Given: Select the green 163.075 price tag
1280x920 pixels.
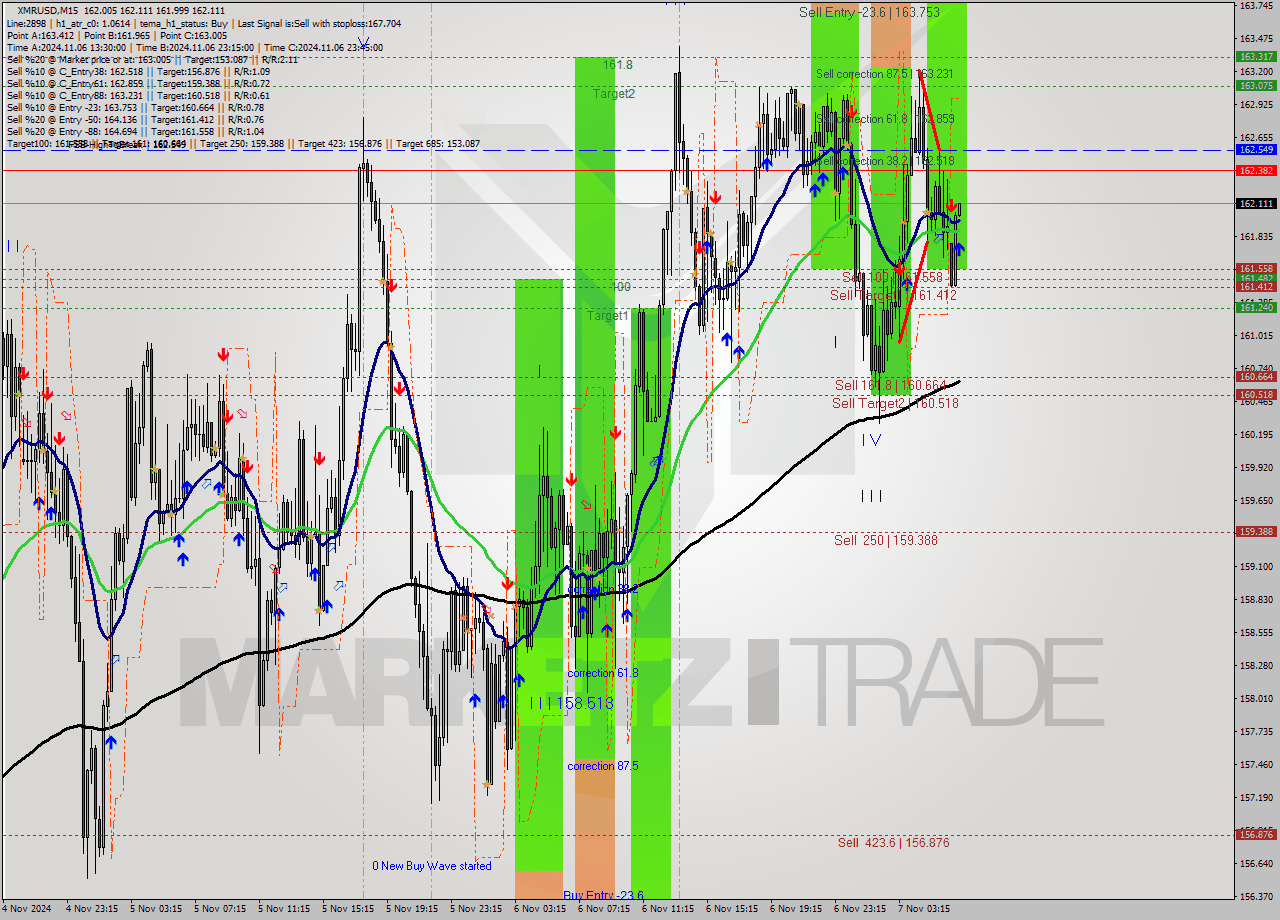Looking at the screenshot, I should 1256,85.
